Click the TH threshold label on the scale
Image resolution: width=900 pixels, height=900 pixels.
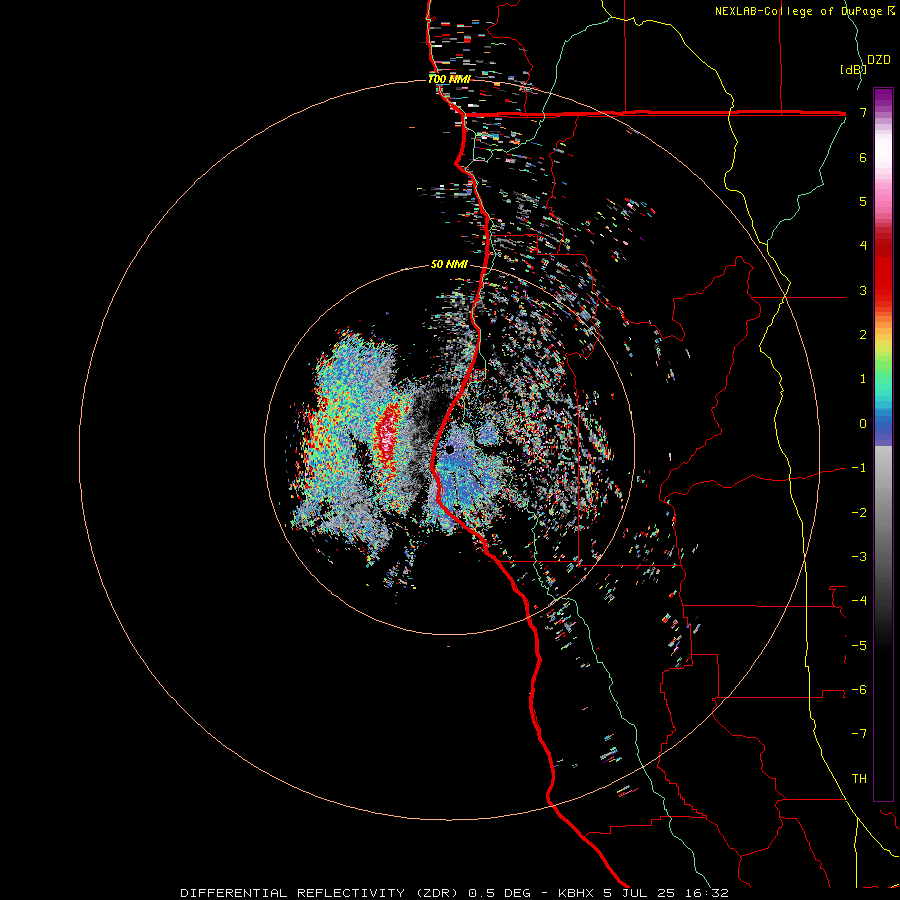point(859,778)
